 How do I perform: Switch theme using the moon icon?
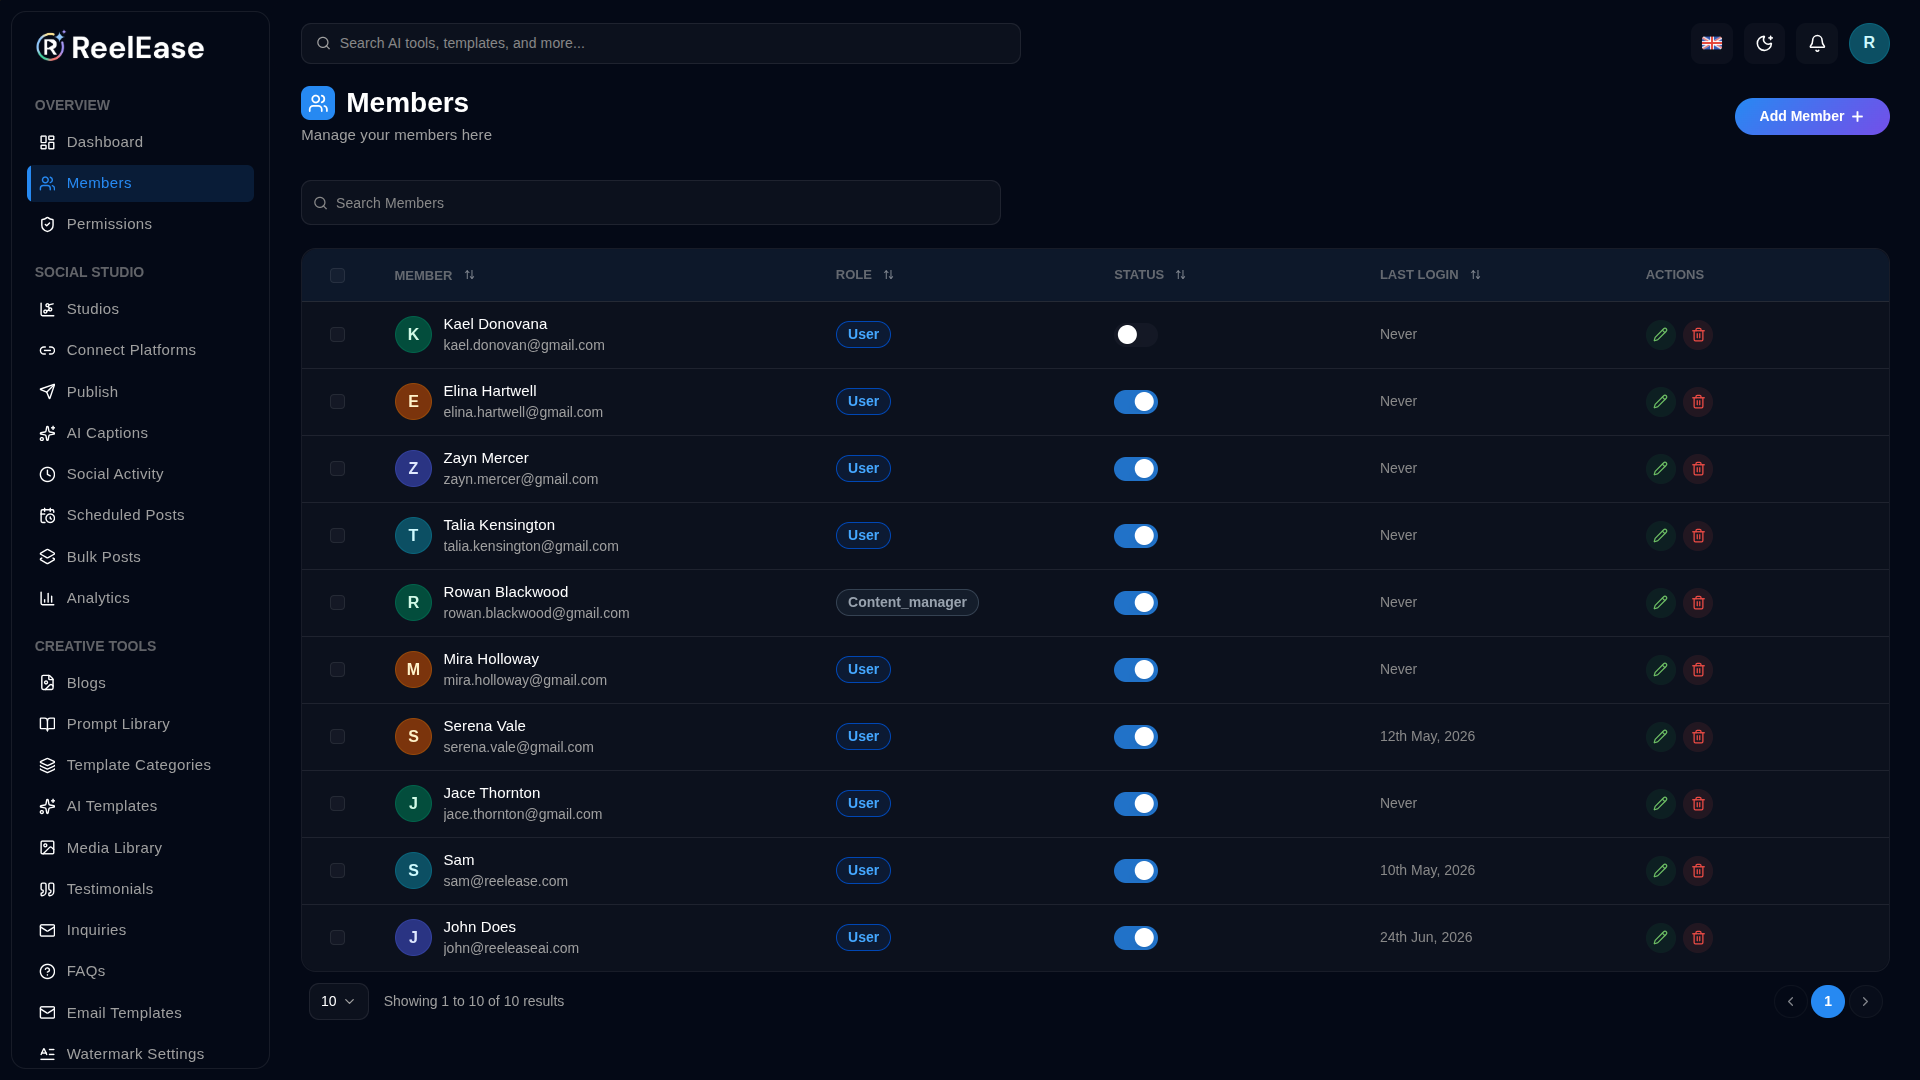tap(1764, 43)
